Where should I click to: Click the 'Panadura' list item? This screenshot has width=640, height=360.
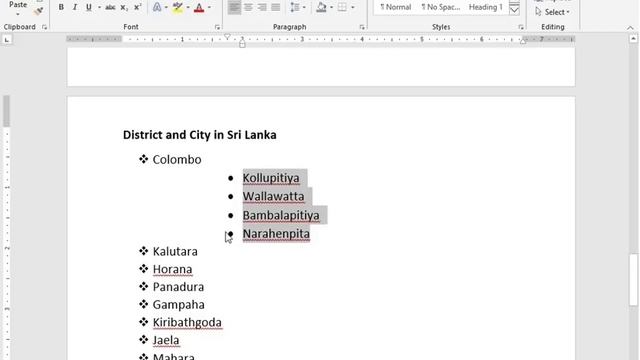[x=178, y=287]
